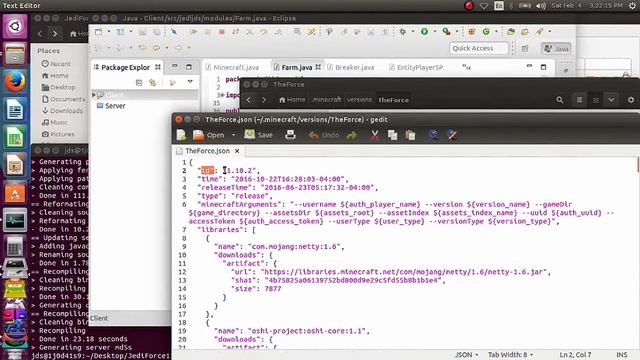Open the sound volume indicator in top bar
This screenshot has width=640, height=360.
pos(541,6)
